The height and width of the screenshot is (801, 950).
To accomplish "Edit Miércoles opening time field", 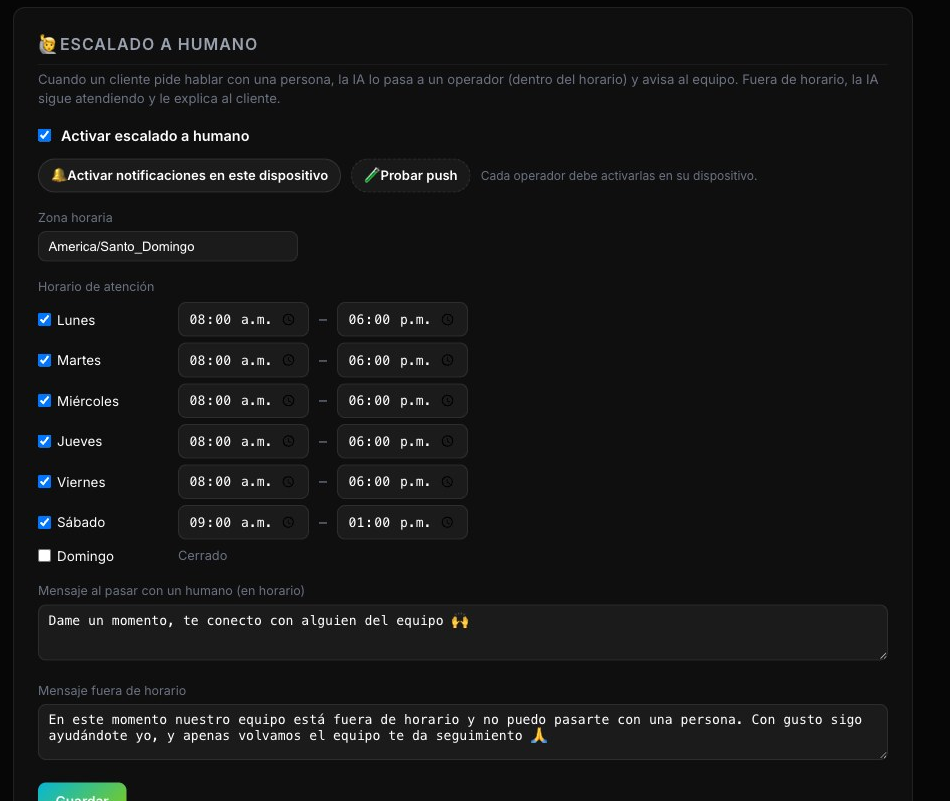I will pos(243,400).
